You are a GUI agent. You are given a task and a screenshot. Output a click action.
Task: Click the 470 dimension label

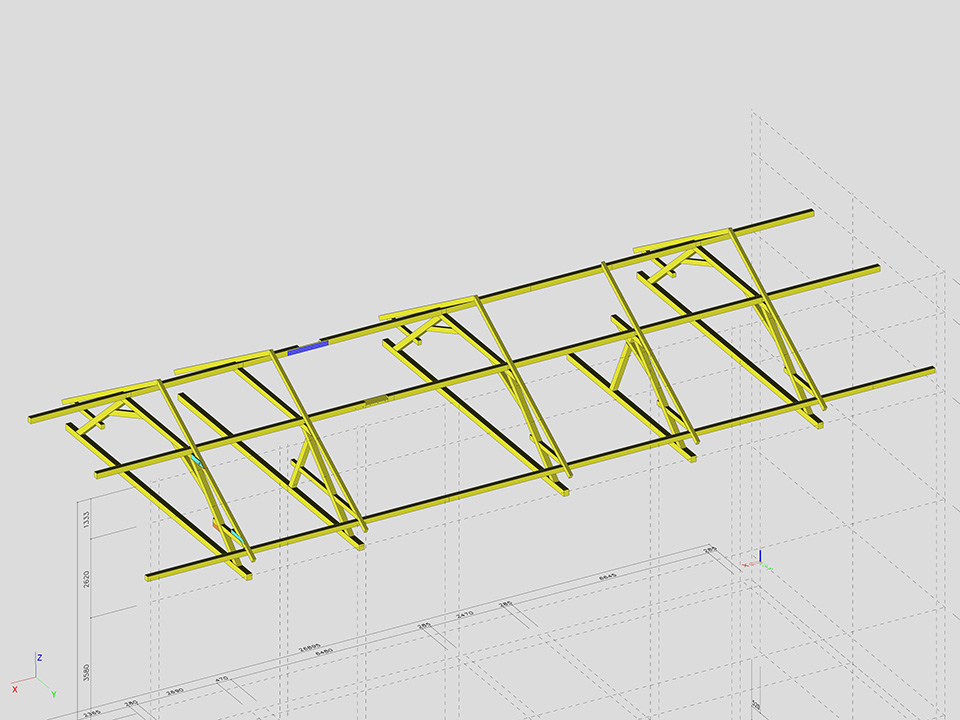(221, 679)
